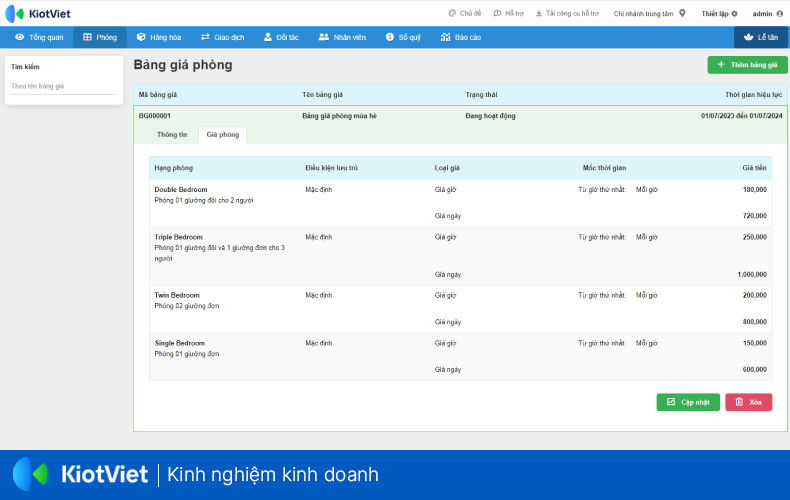
Task: Click the Double Bedroom room type
Action: click(x=181, y=190)
